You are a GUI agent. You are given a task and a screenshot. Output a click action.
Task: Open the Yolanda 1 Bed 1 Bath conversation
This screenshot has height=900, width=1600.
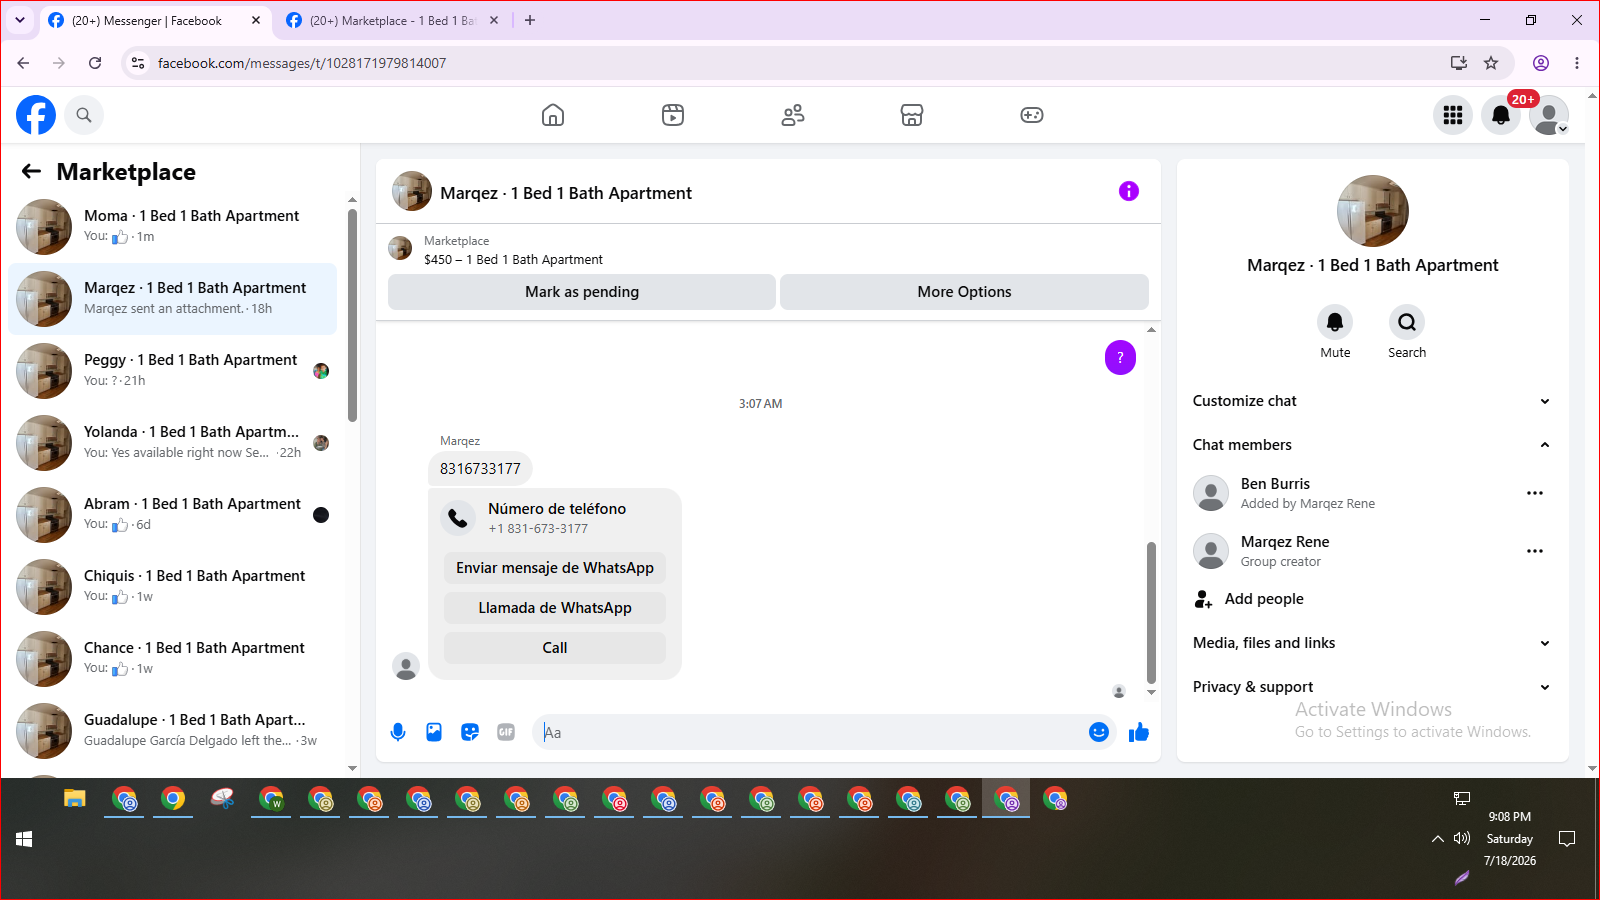(x=172, y=443)
